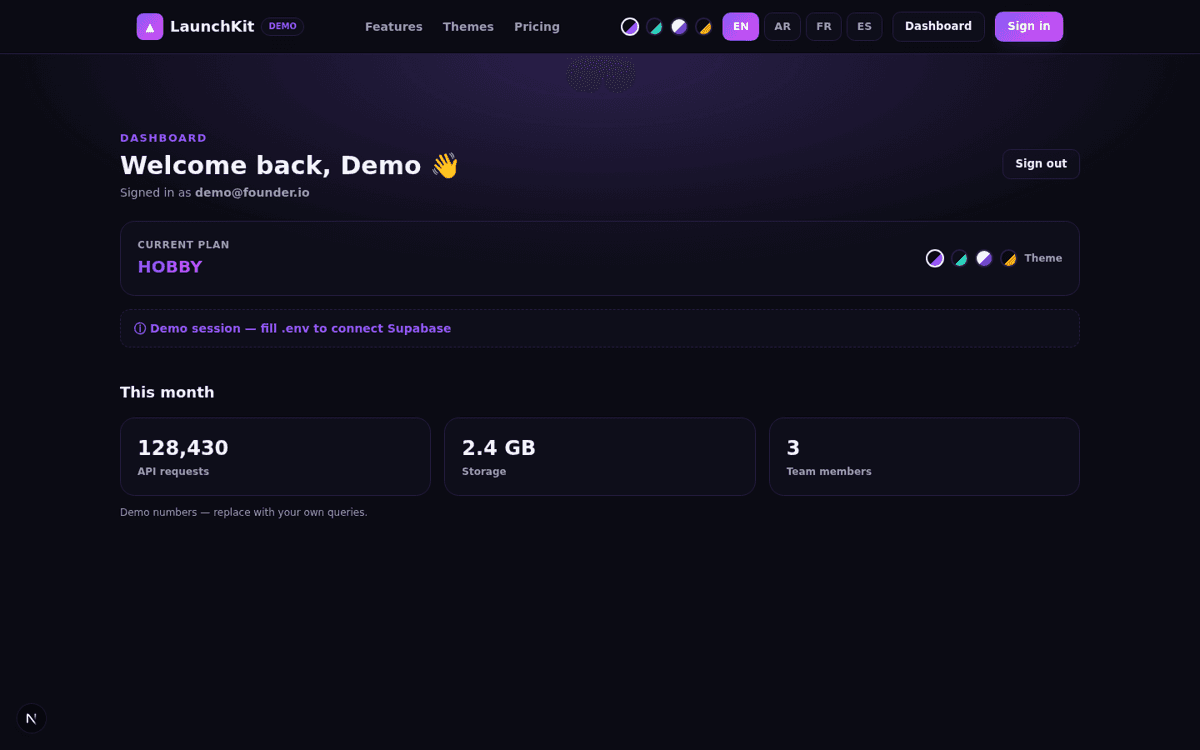Image resolution: width=1200 pixels, height=750 pixels.
Task: Click the Sign out button
Action: coord(1041,164)
